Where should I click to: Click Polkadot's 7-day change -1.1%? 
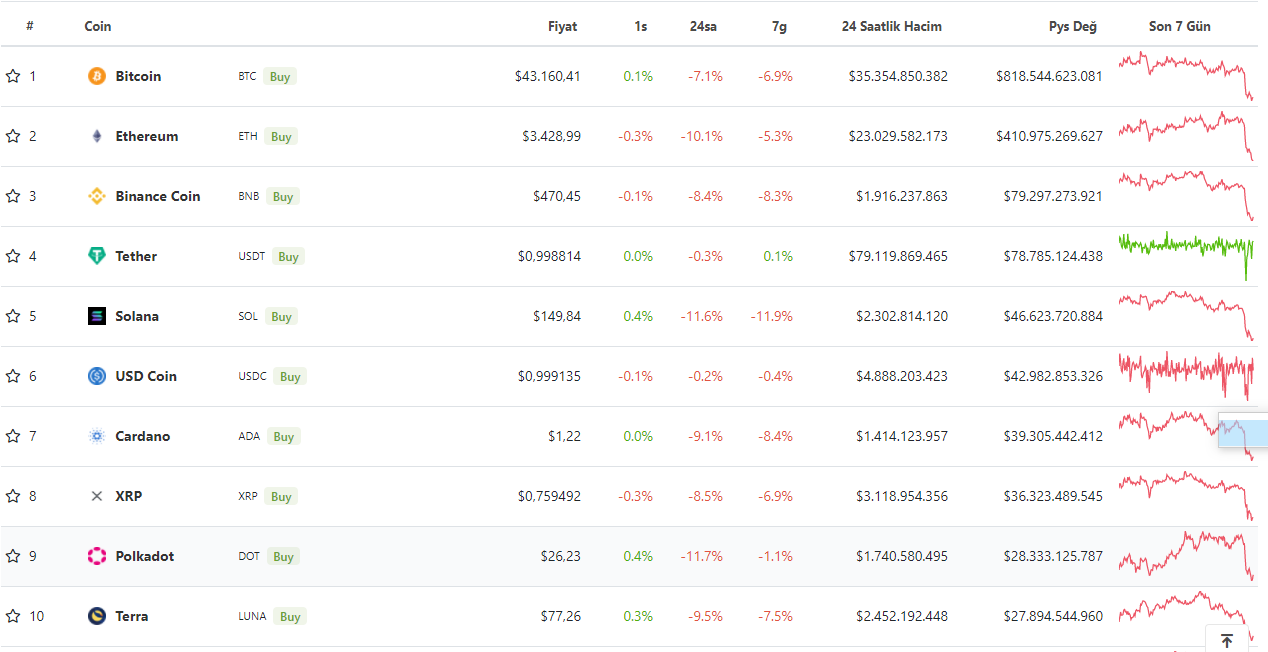click(x=775, y=556)
